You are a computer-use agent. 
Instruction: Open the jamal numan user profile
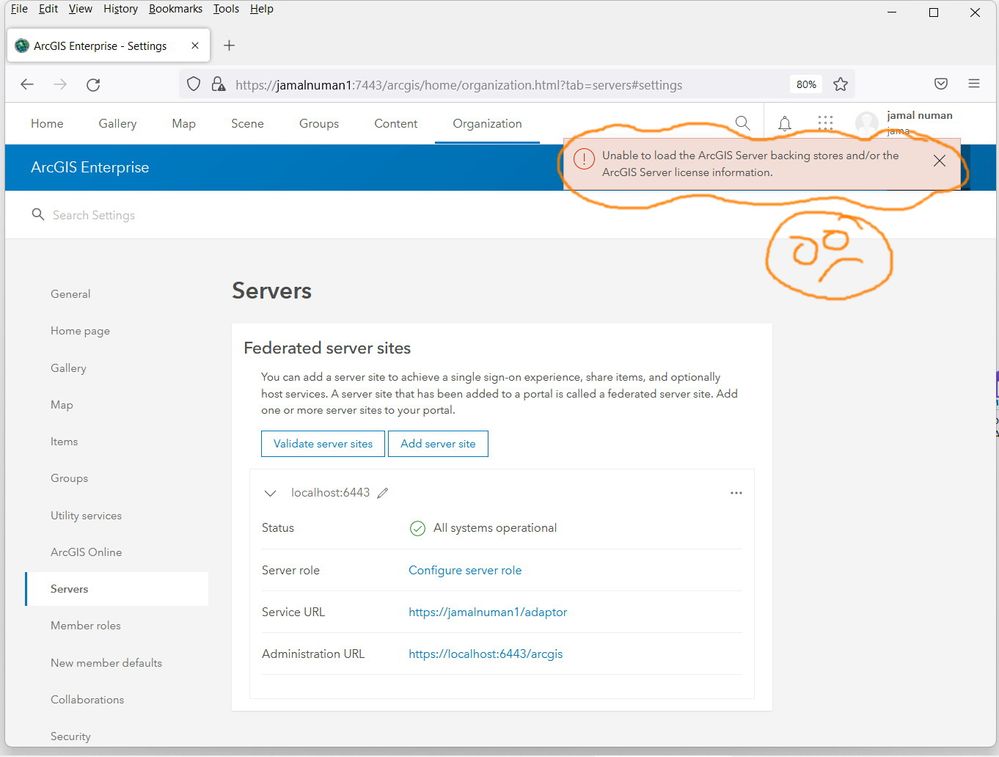click(x=905, y=122)
